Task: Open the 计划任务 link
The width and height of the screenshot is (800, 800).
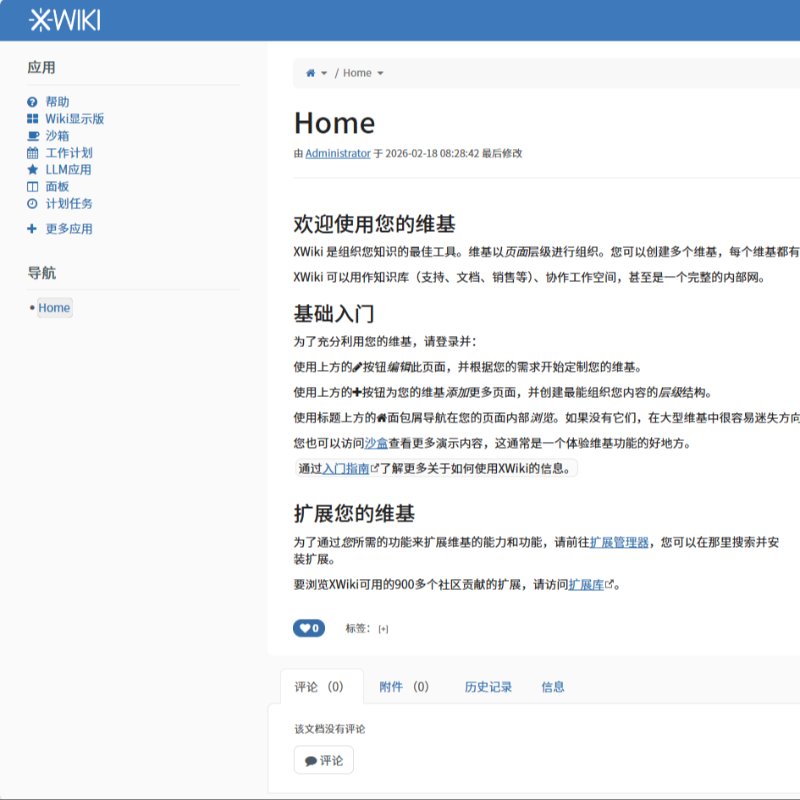Action: (69, 204)
